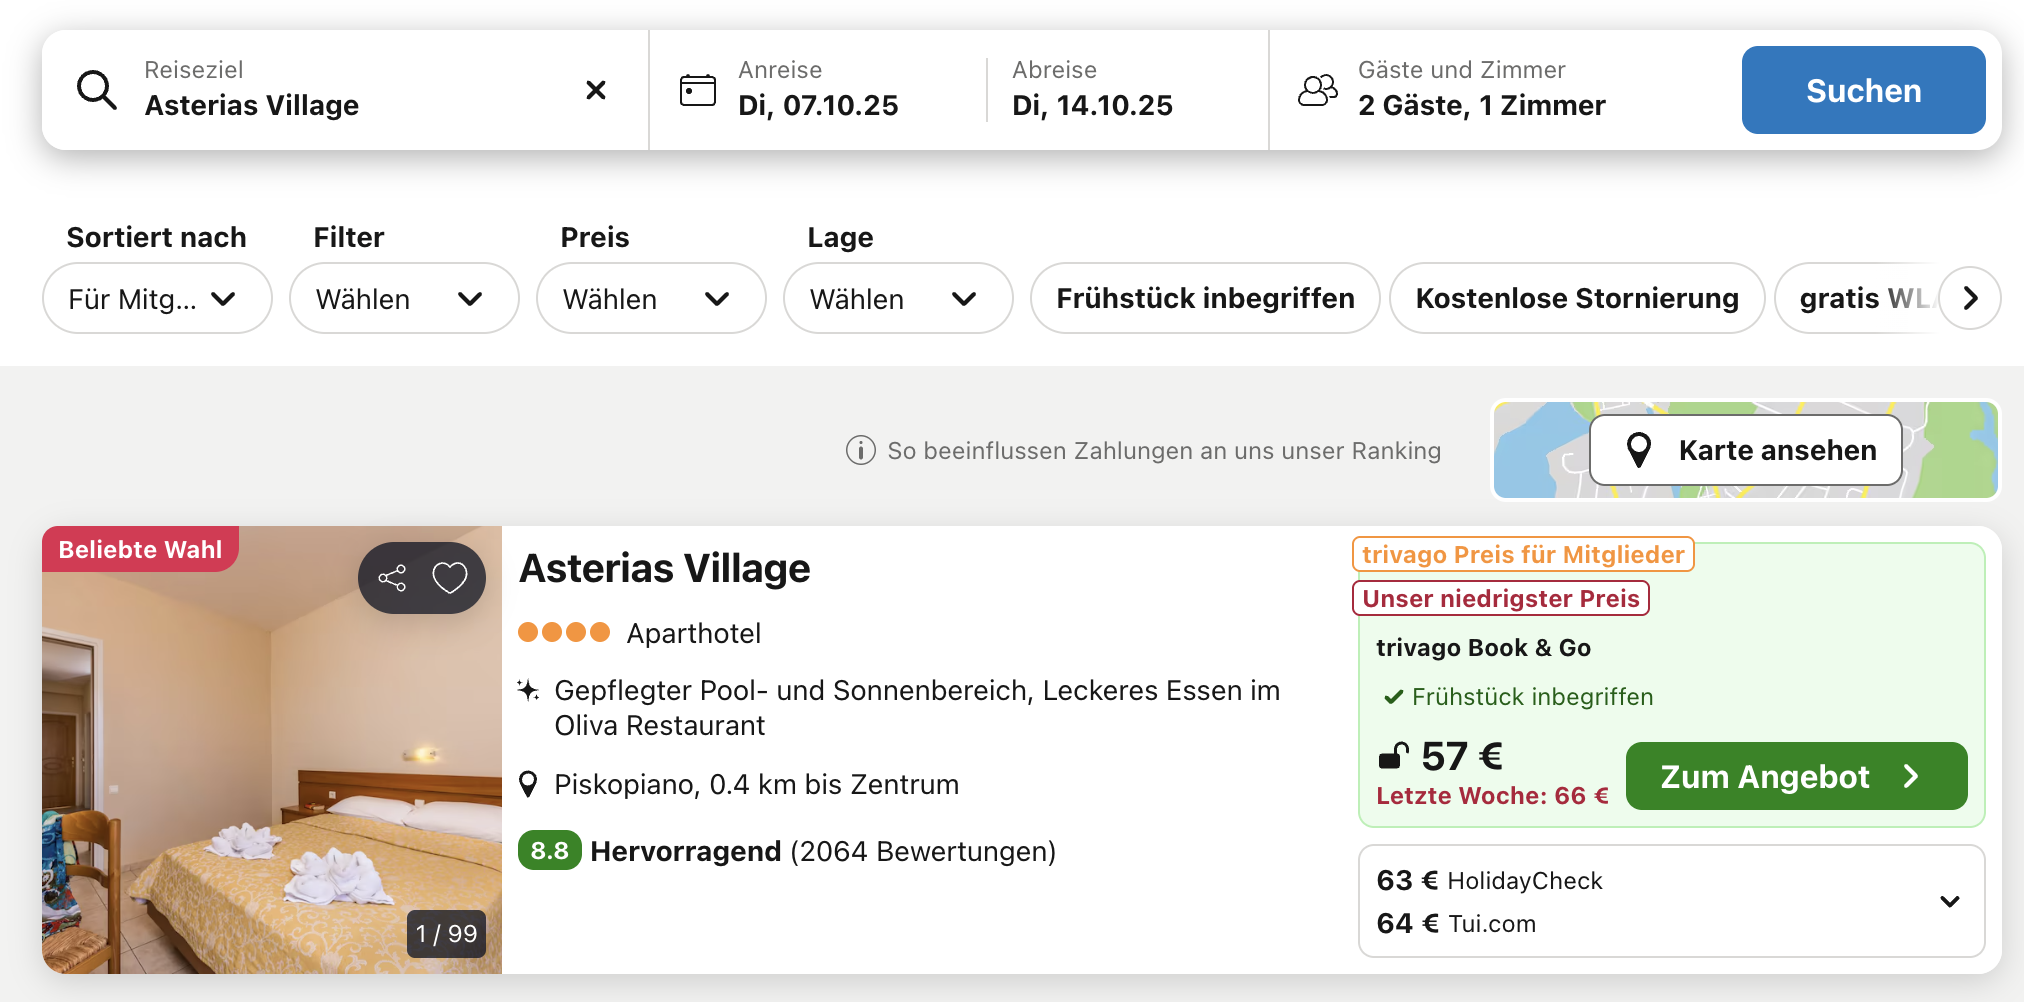Click the Asterias Village hotel title
The height and width of the screenshot is (1002, 2024).
665,568
